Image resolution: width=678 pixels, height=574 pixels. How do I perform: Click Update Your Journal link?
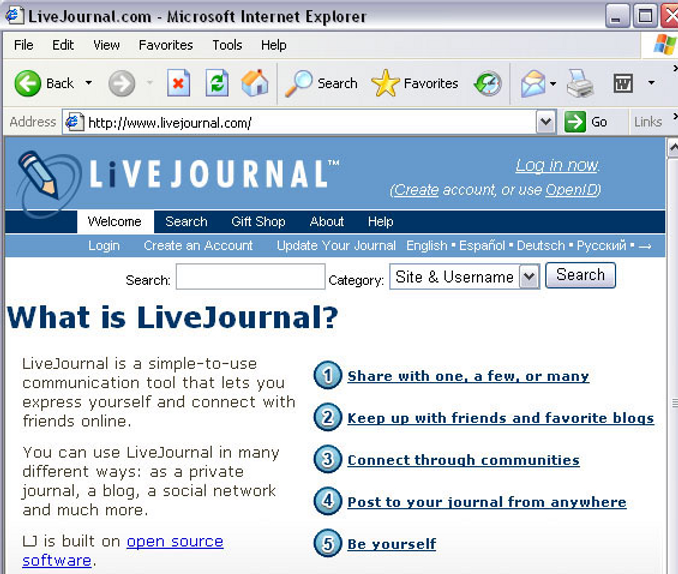tap(336, 246)
